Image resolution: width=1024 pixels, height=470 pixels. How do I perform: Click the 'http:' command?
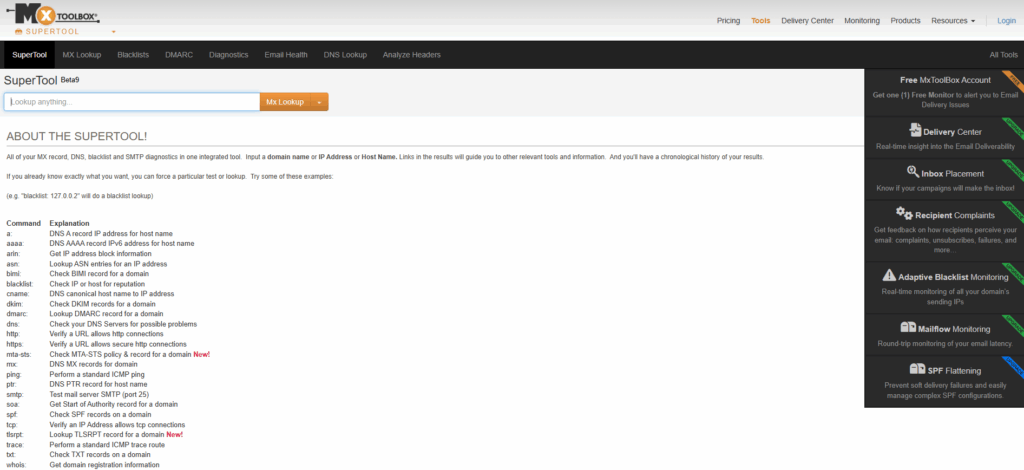(x=13, y=334)
